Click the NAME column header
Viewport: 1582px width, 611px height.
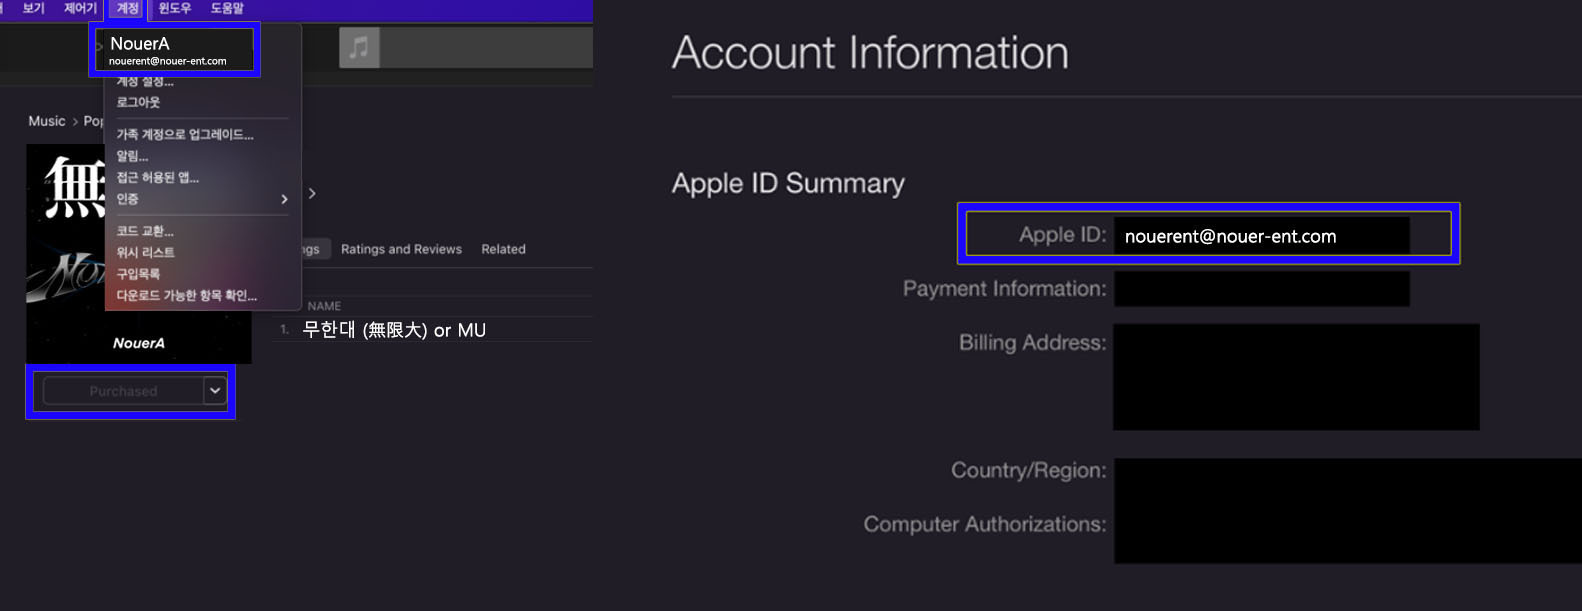324,306
